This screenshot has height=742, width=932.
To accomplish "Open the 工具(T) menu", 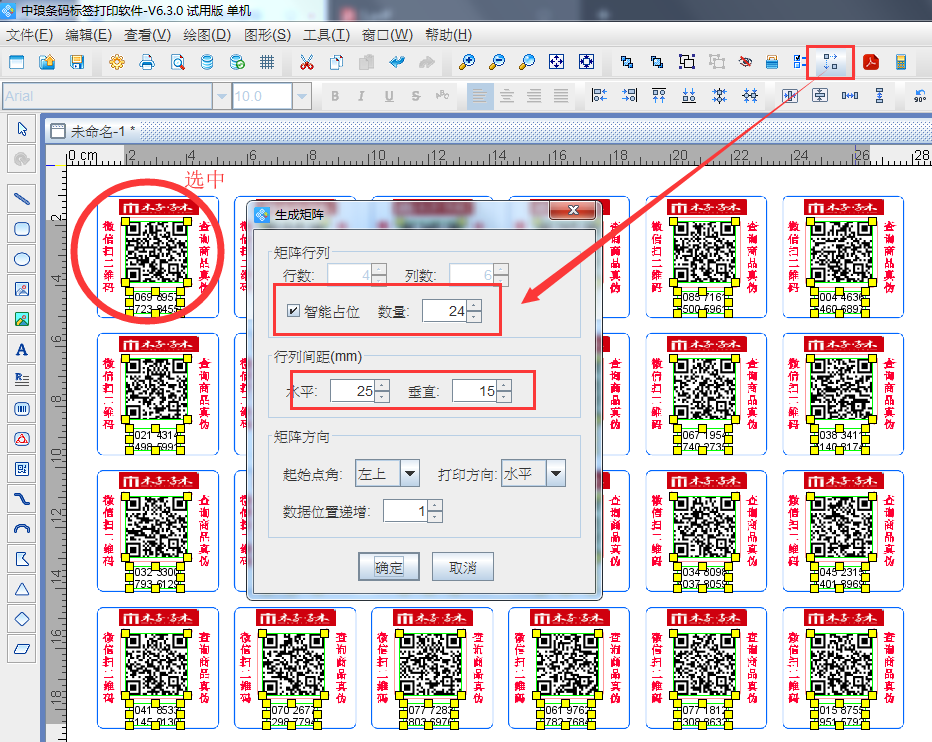I will 326,35.
